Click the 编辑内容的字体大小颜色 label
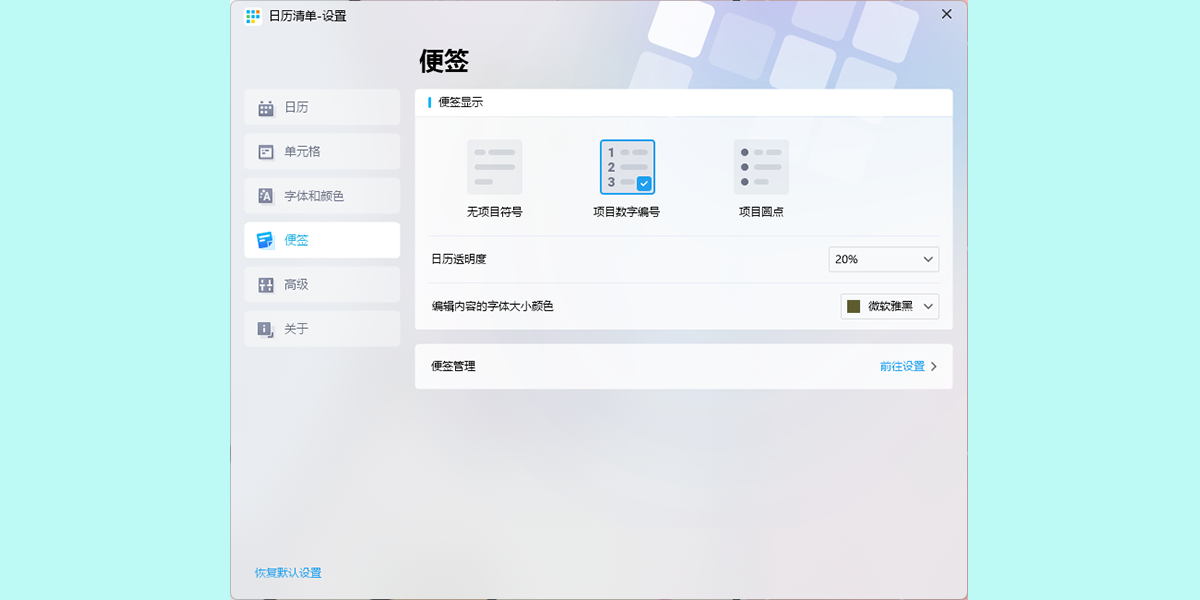Image resolution: width=1200 pixels, height=600 pixels. (x=492, y=306)
